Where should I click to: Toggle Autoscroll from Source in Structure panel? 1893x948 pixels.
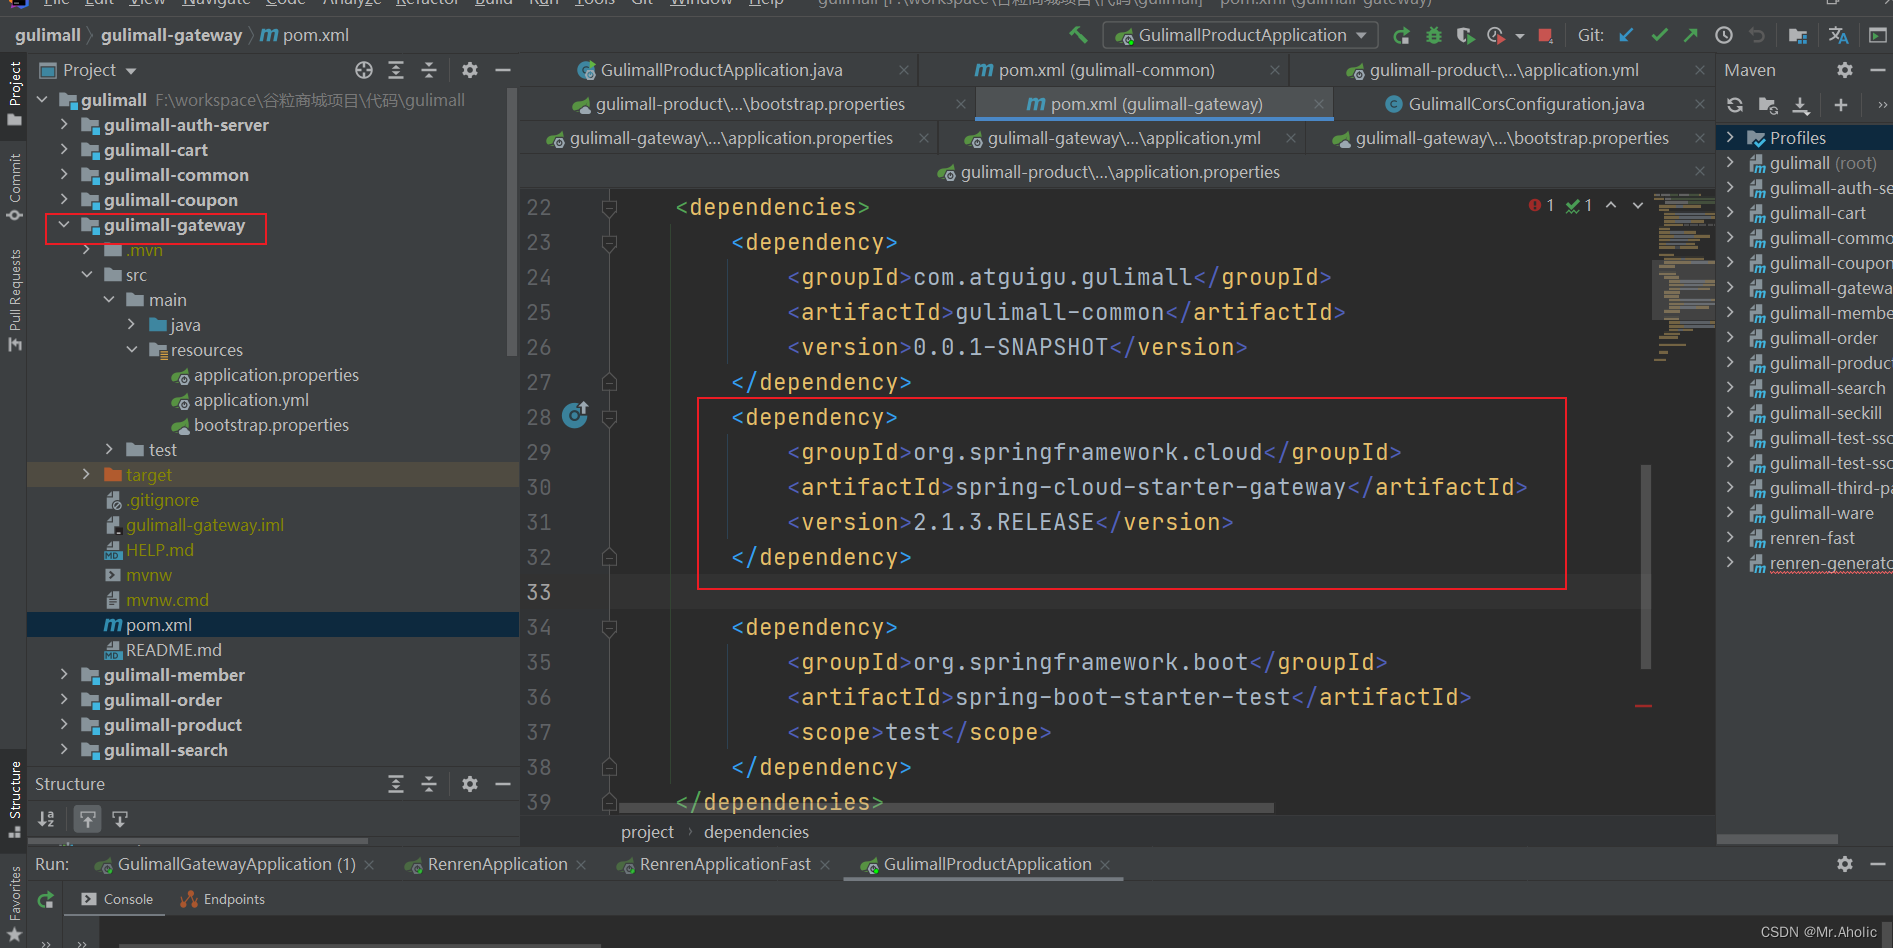[x=120, y=819]
